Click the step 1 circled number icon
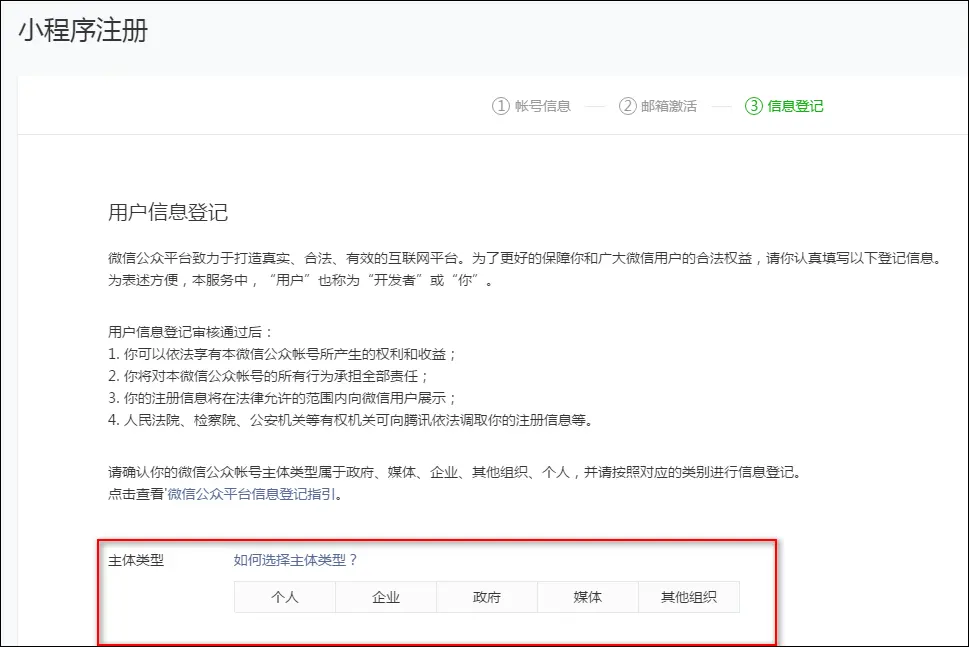Viewport: 969px width, 647px height. tap(501, 106)
